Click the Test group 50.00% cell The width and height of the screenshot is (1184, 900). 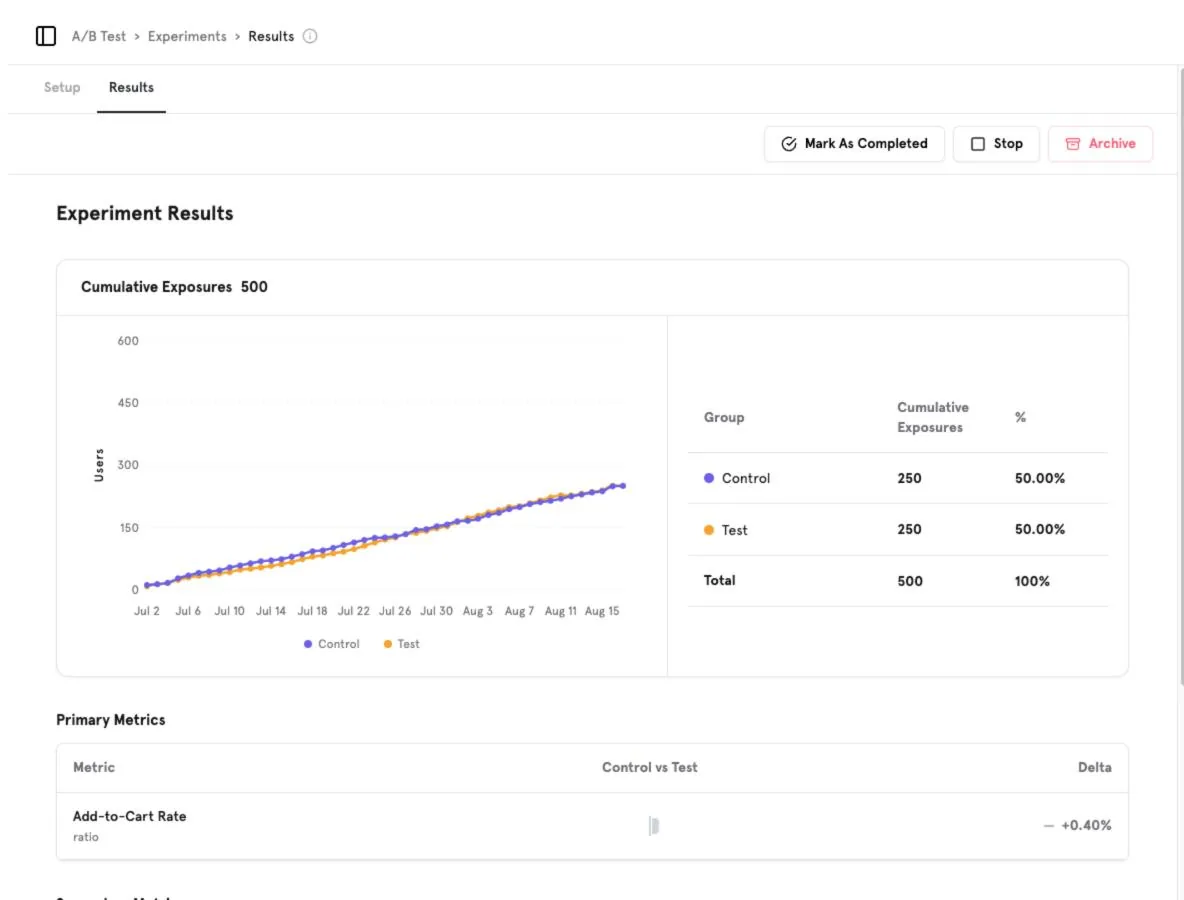(x=1040, y=530)
